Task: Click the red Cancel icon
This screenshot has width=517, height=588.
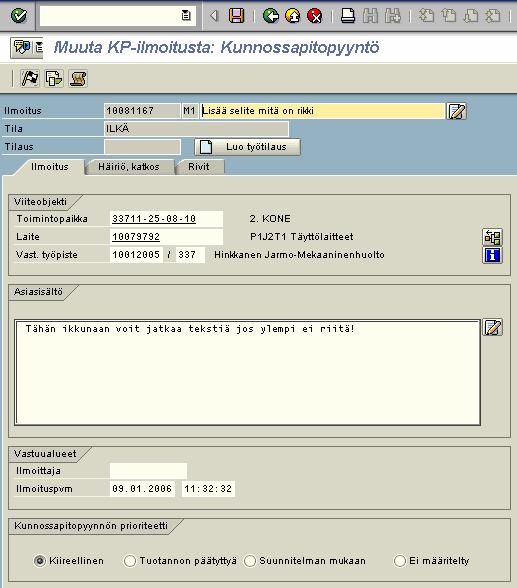Action: (315, 16)
